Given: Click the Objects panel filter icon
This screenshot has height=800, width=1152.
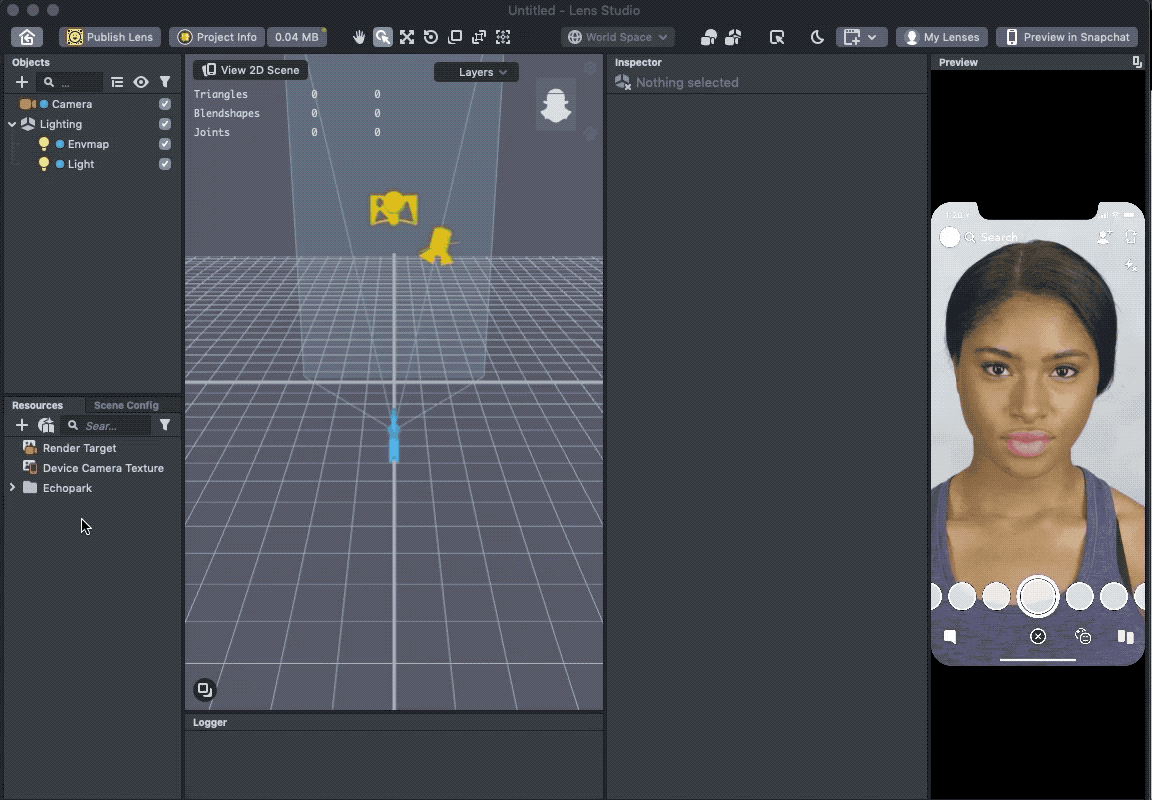Looking at the screenshot, I should click(x=165, y=82).
